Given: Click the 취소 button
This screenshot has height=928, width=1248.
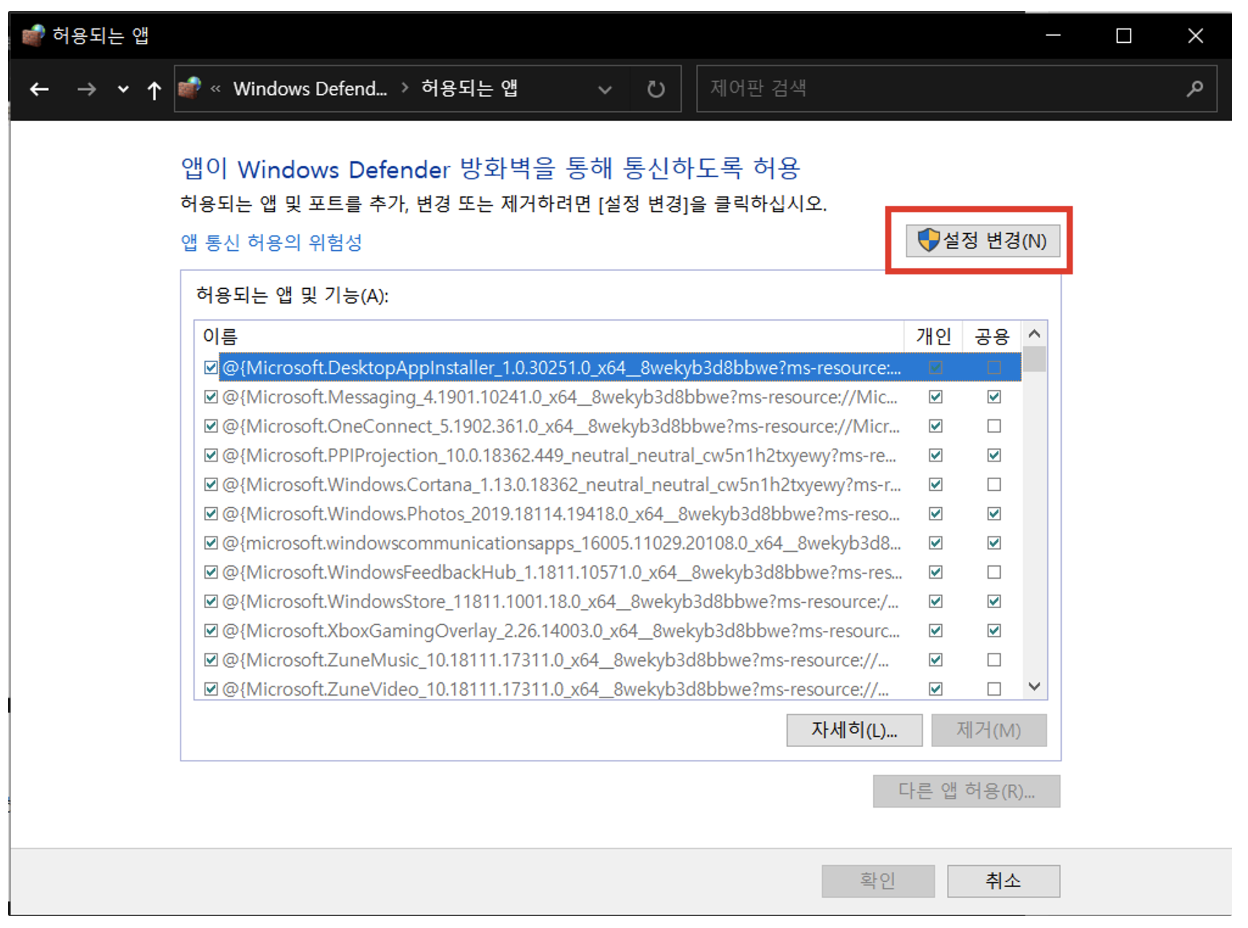Looking at the screenshot, I should tap(1003, 881).
